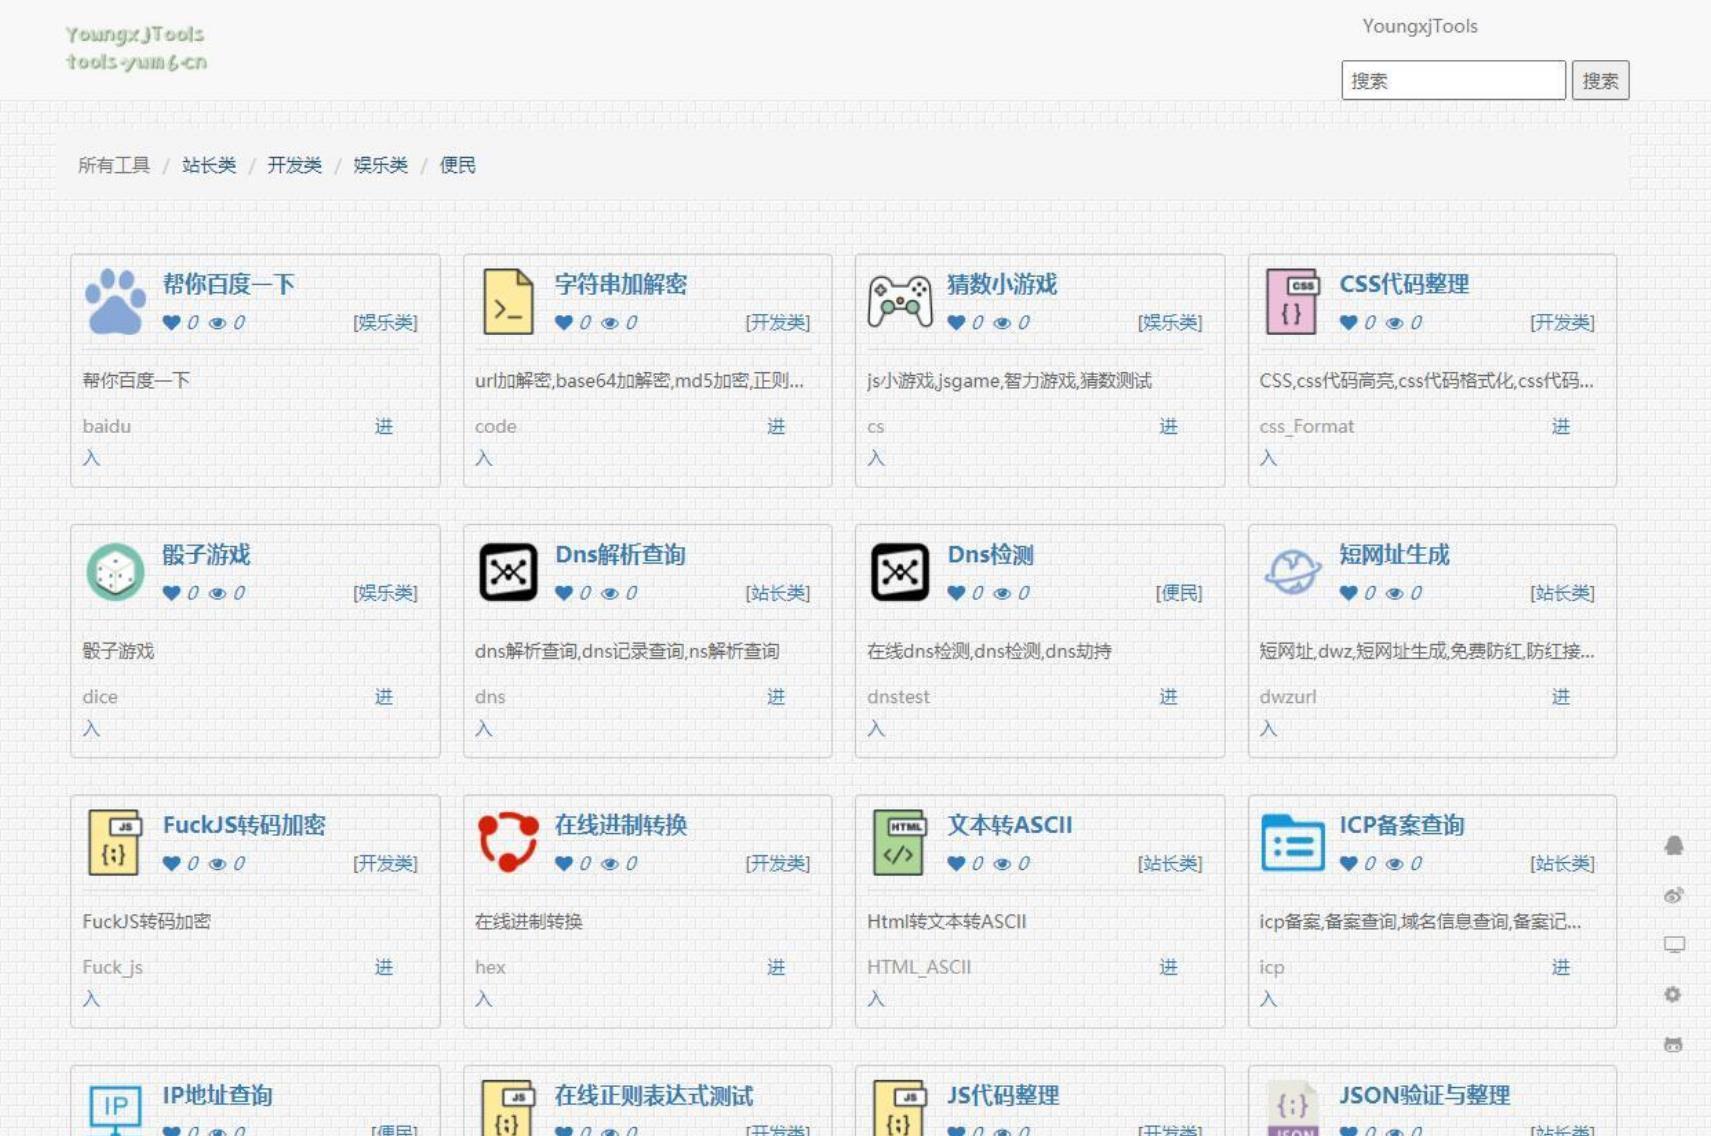Click the blue list folder icon for ICP备案查询
The image size is (1711, 1136).
[1292, 842]
